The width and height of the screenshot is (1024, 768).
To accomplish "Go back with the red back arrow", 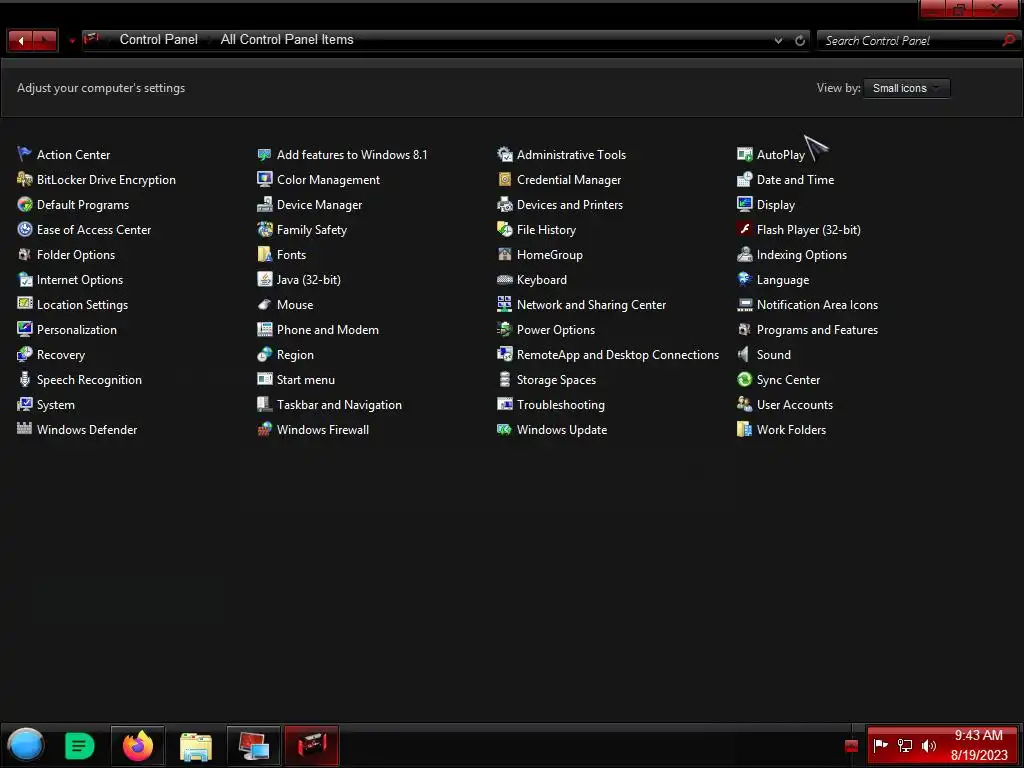I will click(x=20, y=40).
